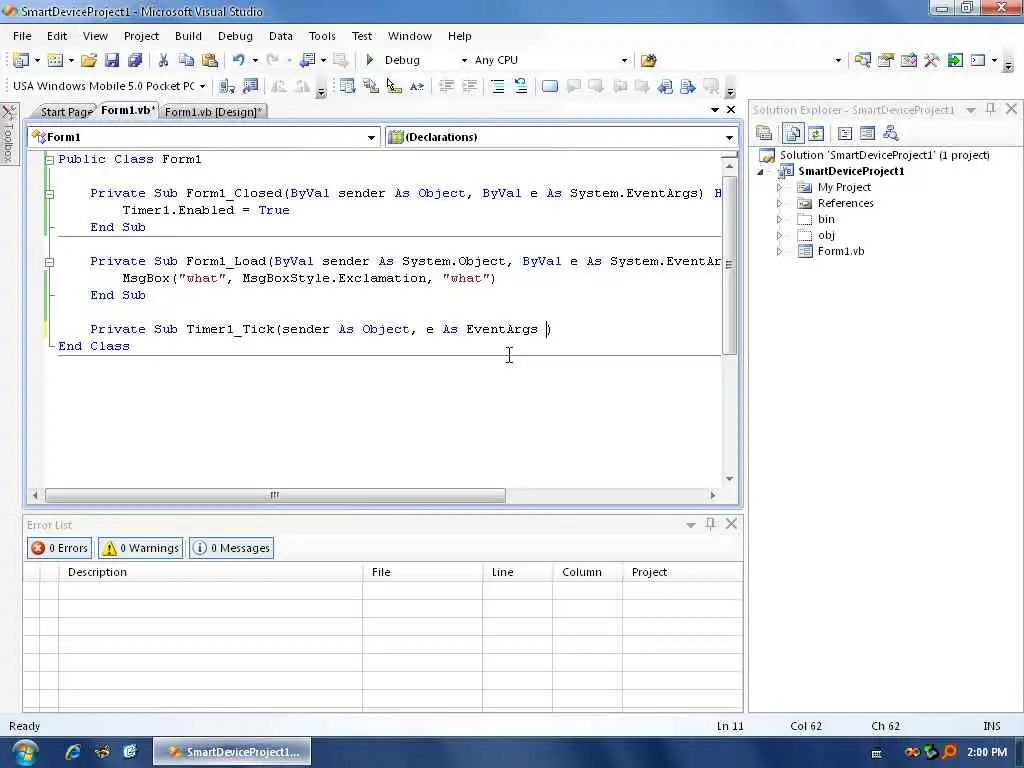This screenshot has width=1024, height=768.
Task: Open the Tools menu
Action: click(322, 36)
